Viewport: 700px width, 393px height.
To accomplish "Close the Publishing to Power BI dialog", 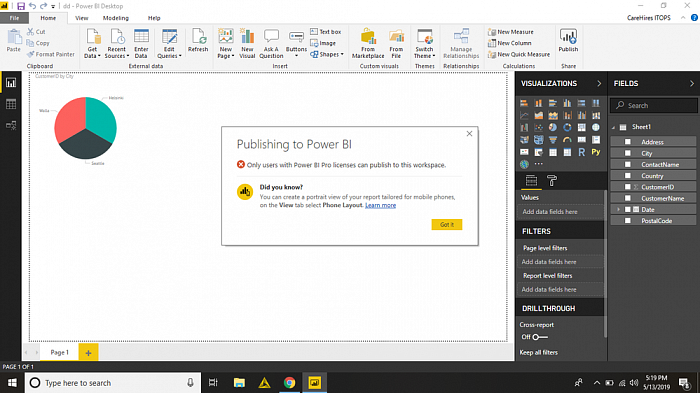I will pos(469,134).
